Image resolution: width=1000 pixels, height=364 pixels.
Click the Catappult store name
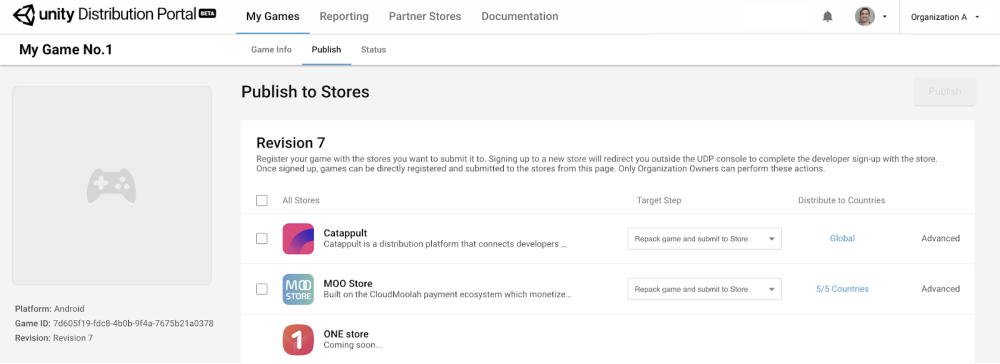(x=345, y=233)
